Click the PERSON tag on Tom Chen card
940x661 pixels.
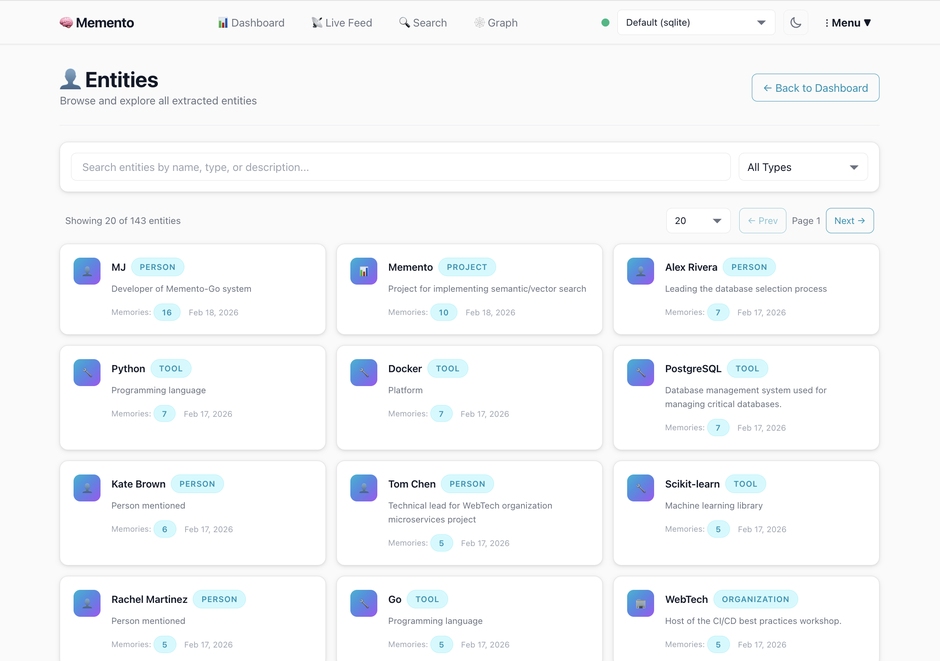pos(468,484)
